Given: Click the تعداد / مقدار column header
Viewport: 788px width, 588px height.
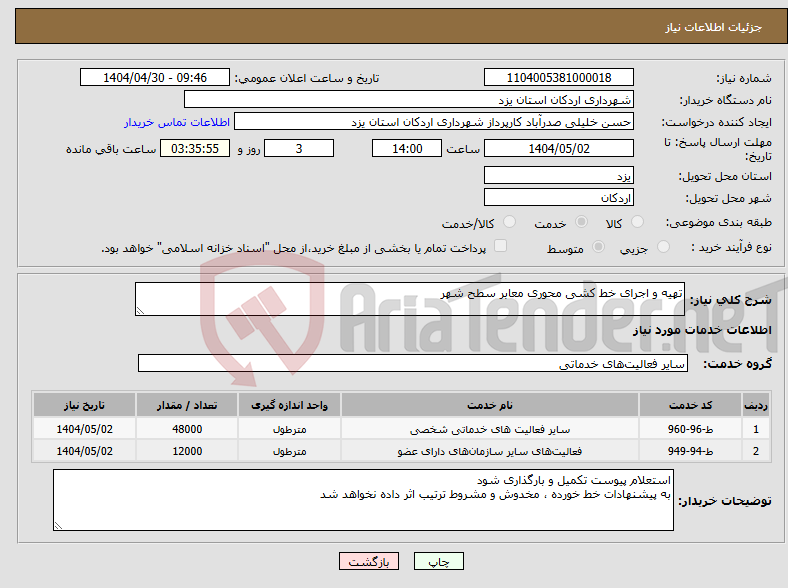Looking at the screenshot, I should point(187,405).
